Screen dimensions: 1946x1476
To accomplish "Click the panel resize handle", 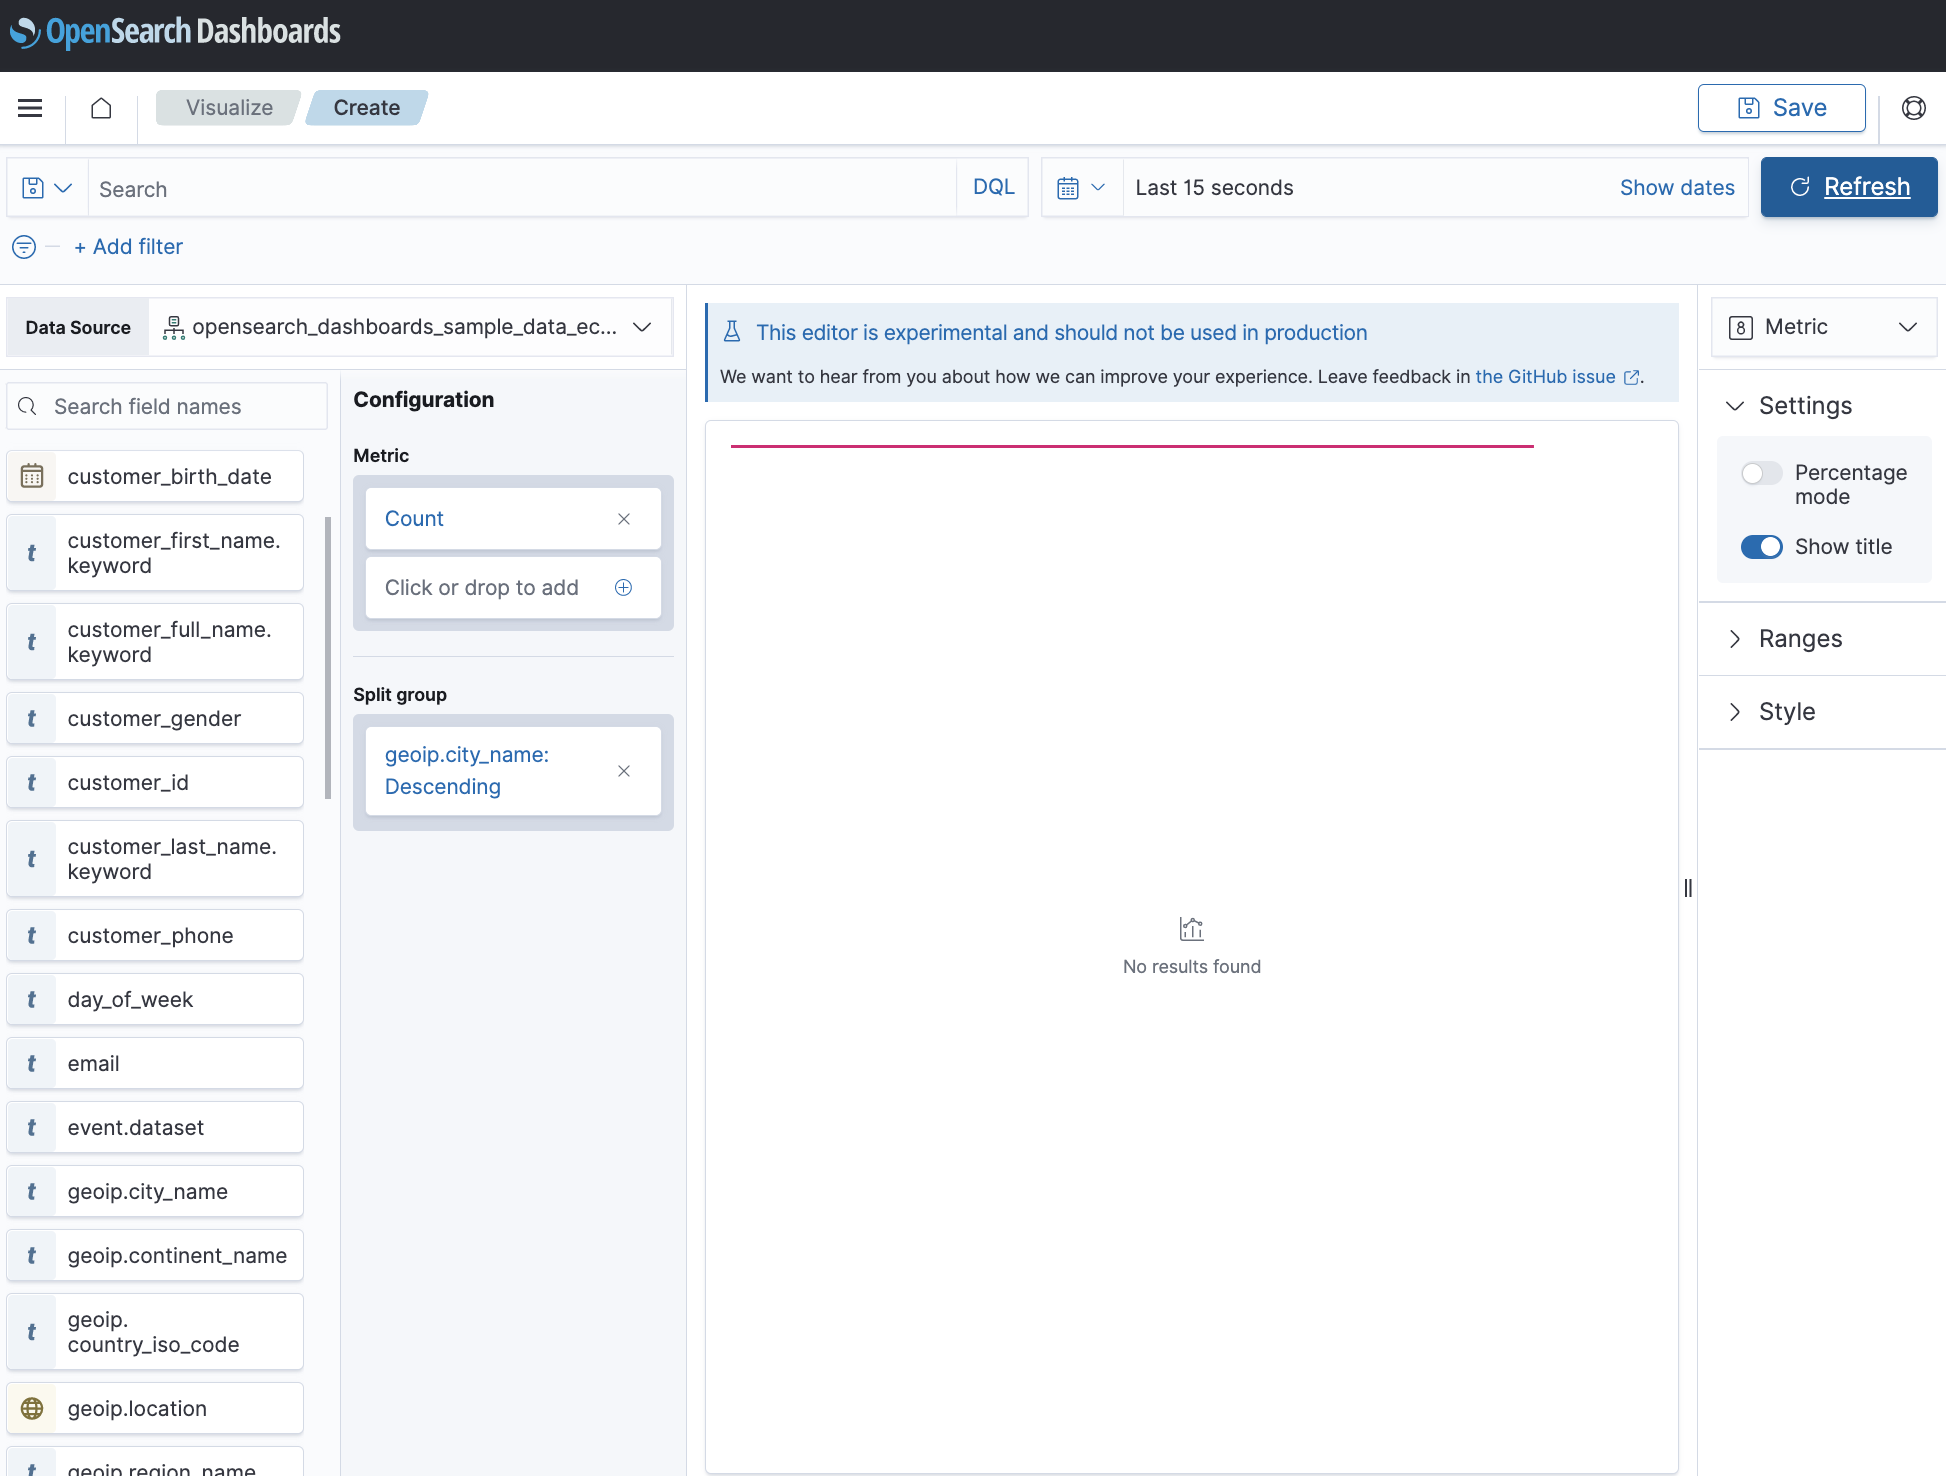I will point(1688,888).
